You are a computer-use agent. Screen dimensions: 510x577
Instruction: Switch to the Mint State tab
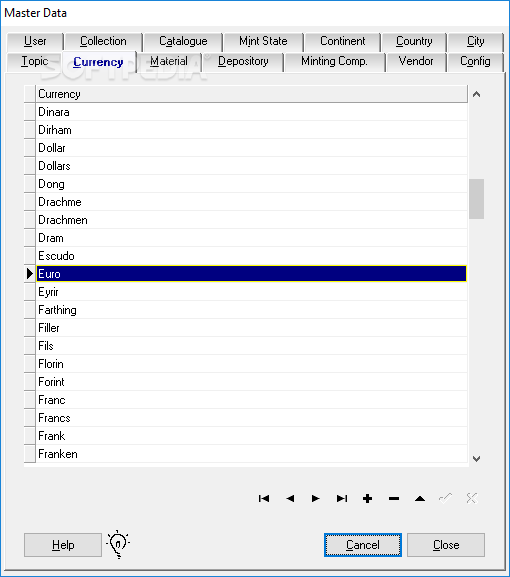tap(263, 41)
